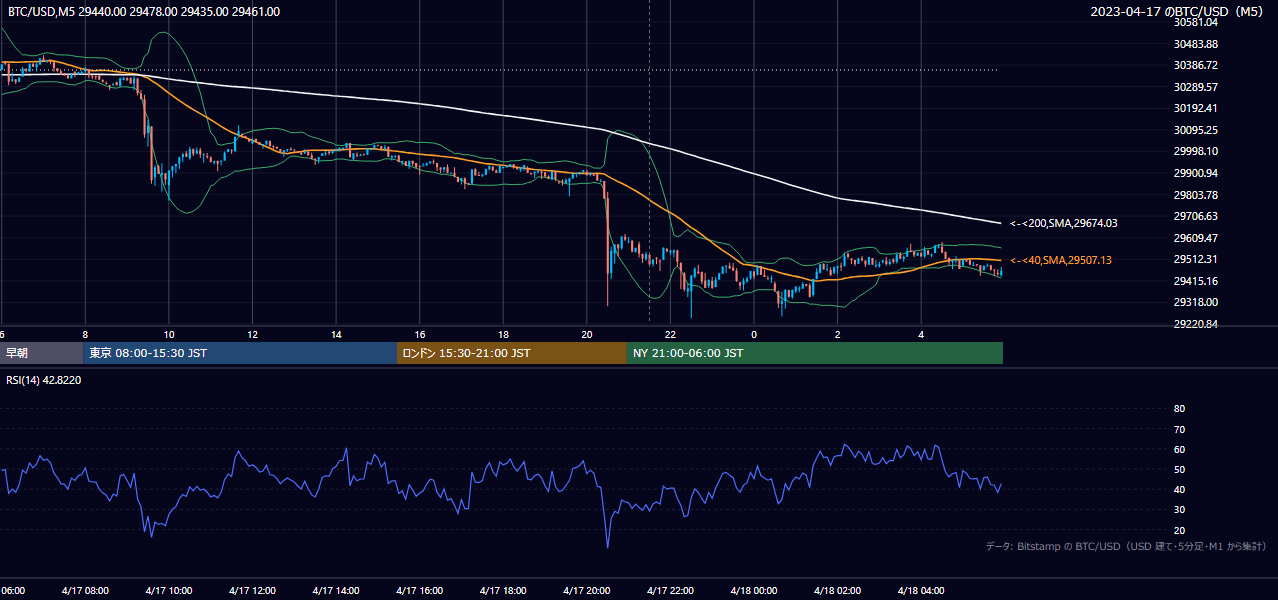Screen dimensions: 1278x600
Task: Click price axis value 30581.04
Action: coord(1195,22)
